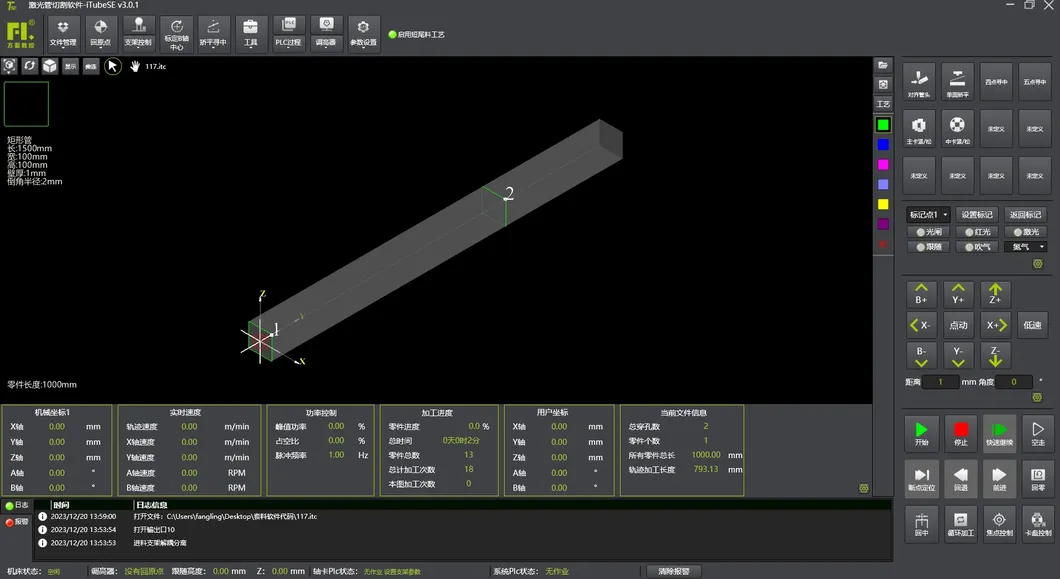Toggle the 激光 laser switch
This screenshot has height=579, width=1060.
1026,232
